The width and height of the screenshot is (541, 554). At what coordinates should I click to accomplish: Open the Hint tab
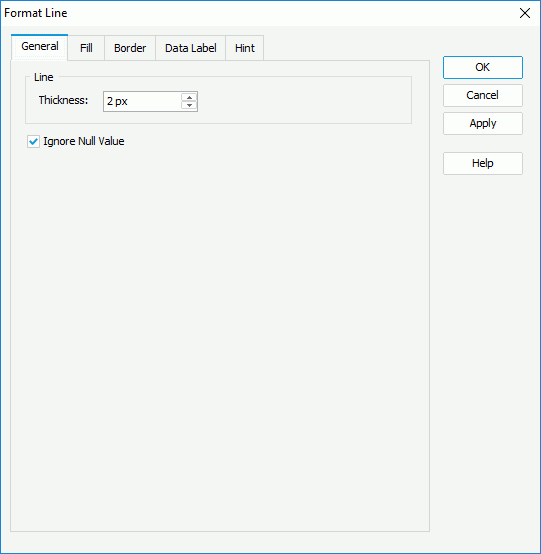[x=245, y=48]
